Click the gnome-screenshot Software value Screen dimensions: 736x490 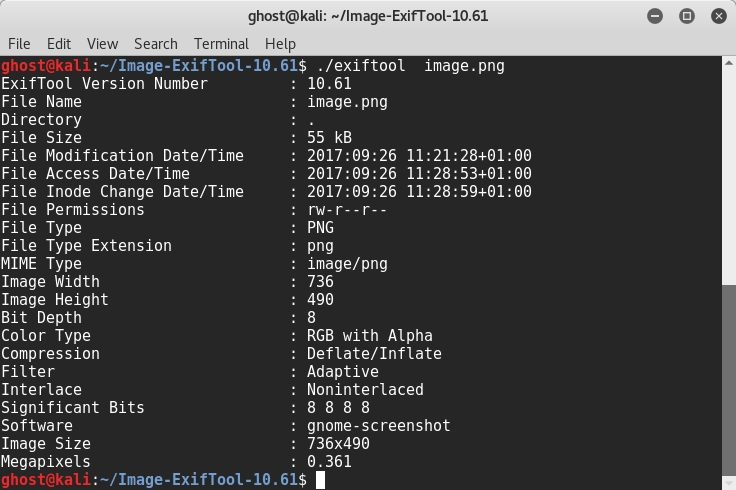click(x=378, y=426)
